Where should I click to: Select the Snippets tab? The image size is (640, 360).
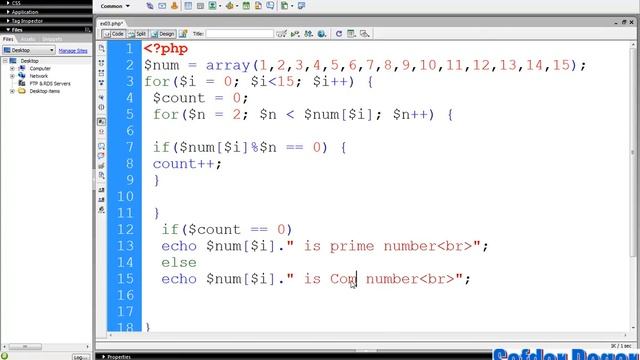[x=52, y=39]
